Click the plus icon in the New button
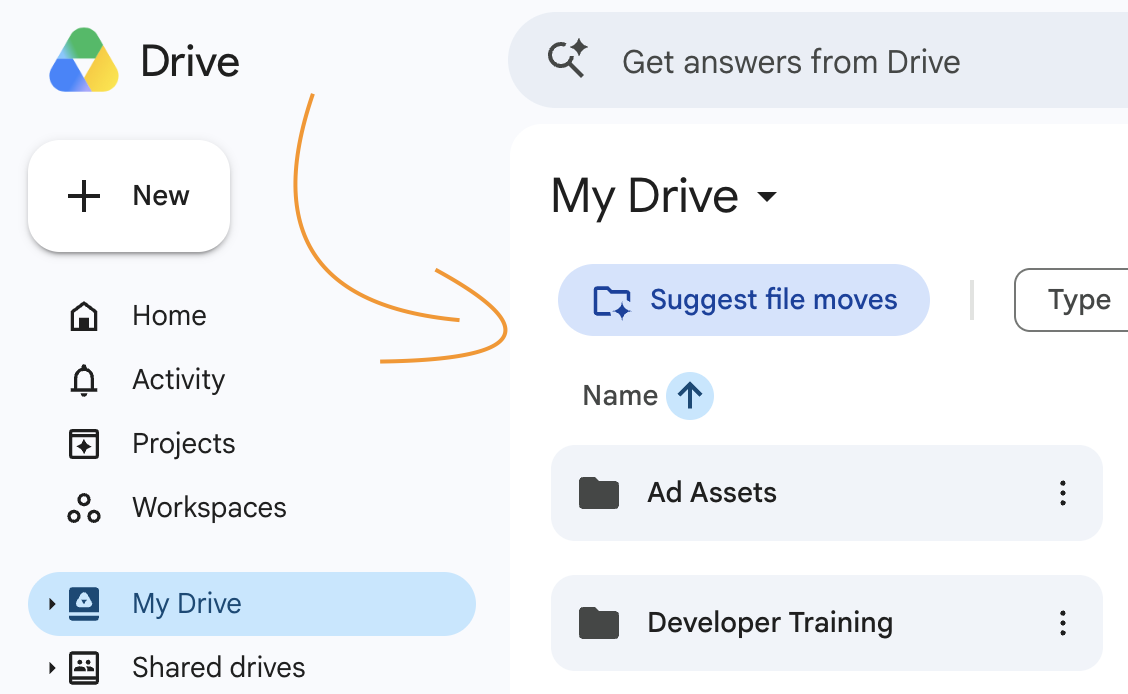 tap(83, 196)
